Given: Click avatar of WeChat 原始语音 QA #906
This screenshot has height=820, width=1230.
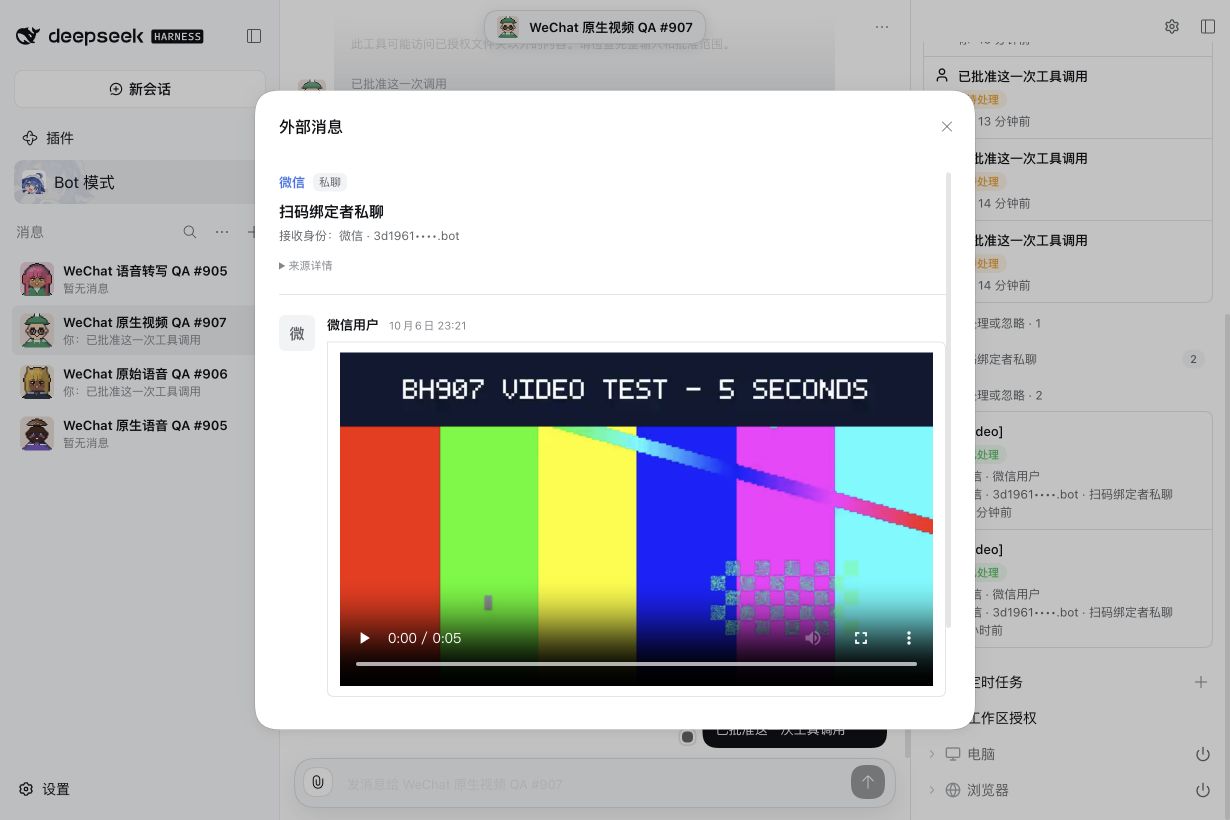Looking at the screenshot, I should 37,382.
